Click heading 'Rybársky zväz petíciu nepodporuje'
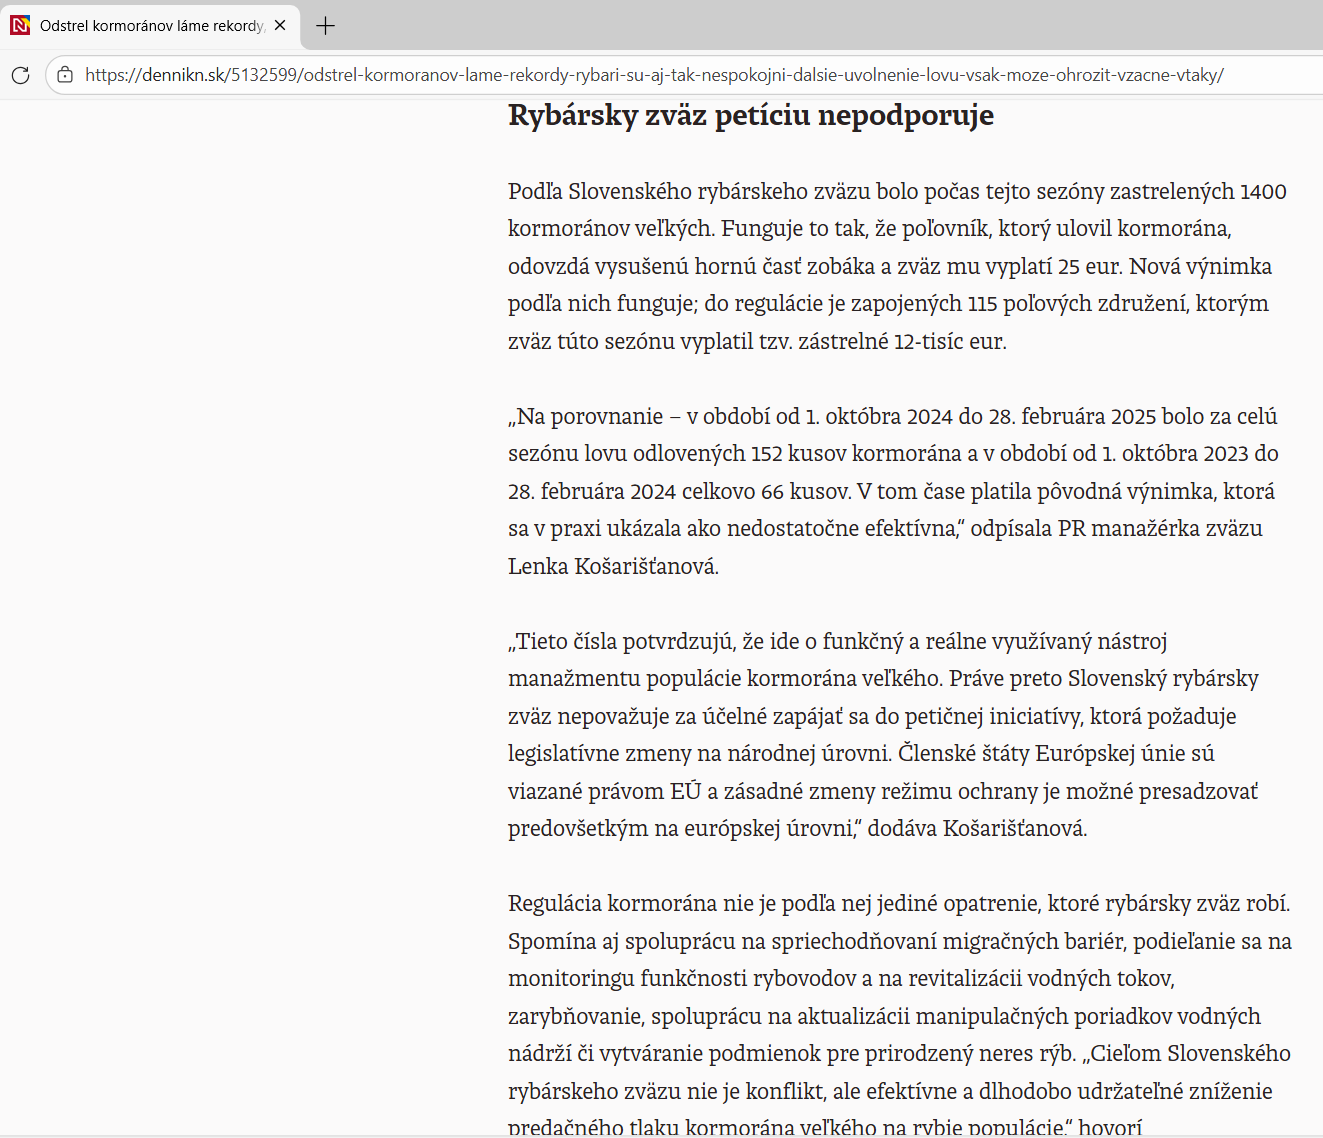This screenshot has height=1138, width=1323. coord(750,116)
